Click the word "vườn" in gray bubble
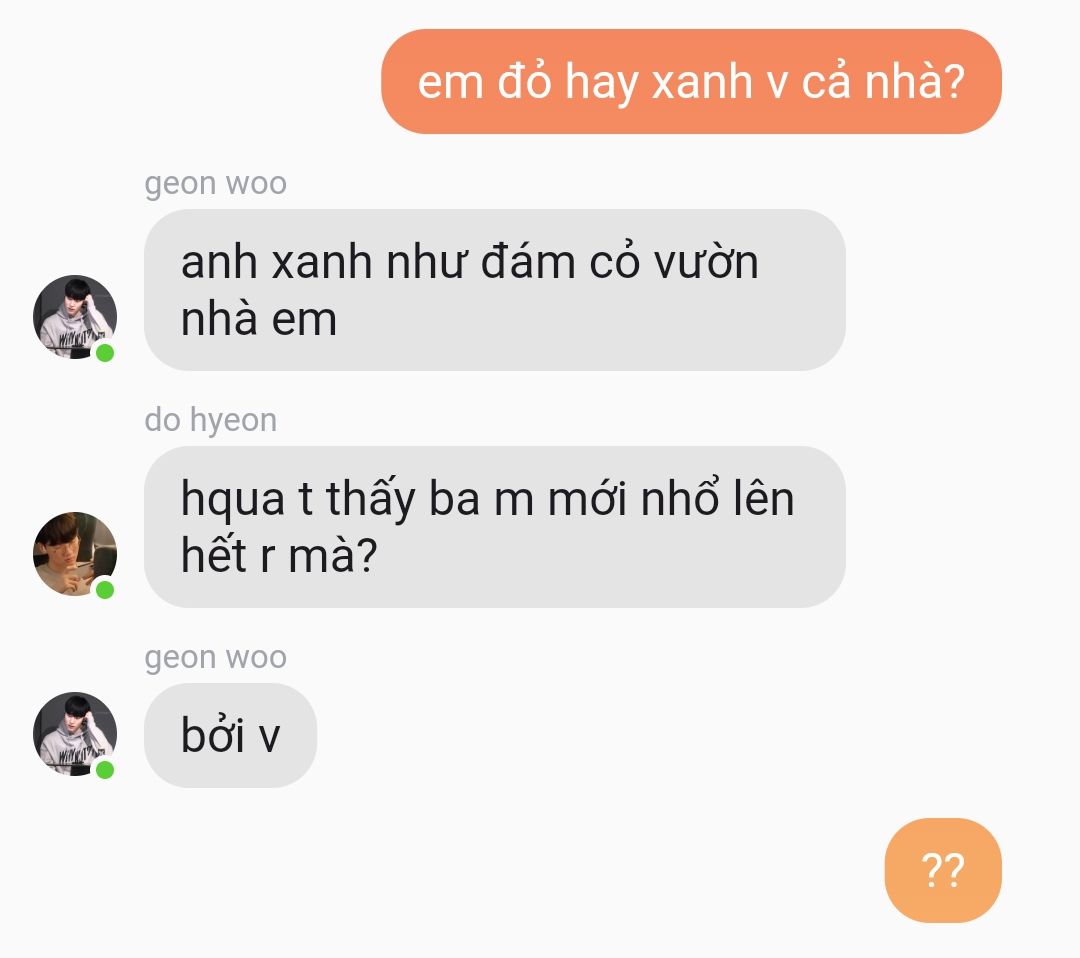The image size is (1080, 958). [706, 262]
